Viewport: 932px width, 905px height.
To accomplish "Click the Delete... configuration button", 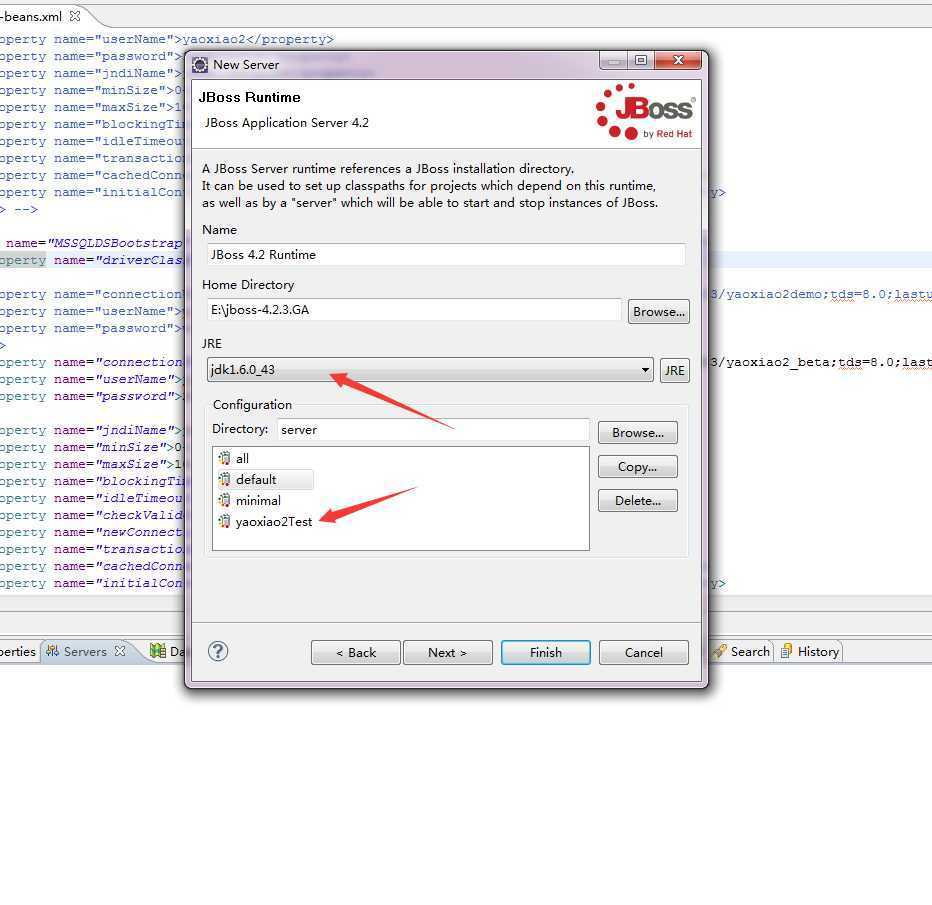I will tap(638, 500).
